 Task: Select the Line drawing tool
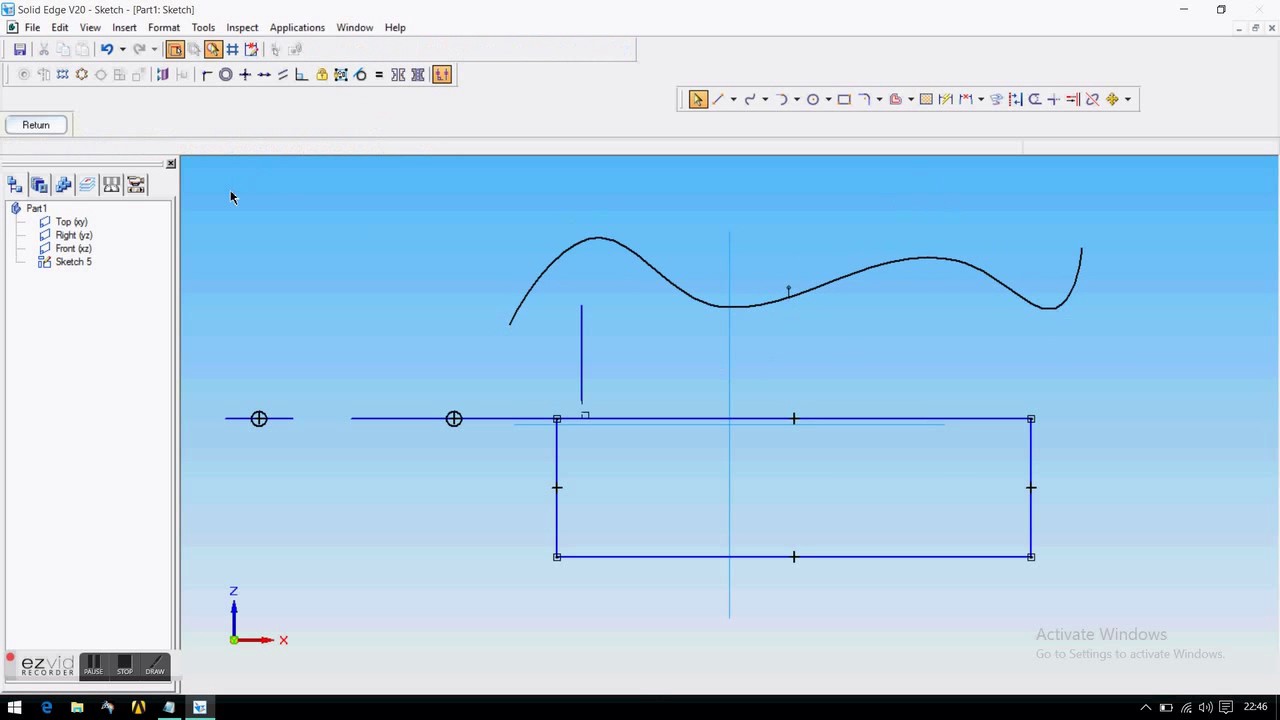[718, 99]
